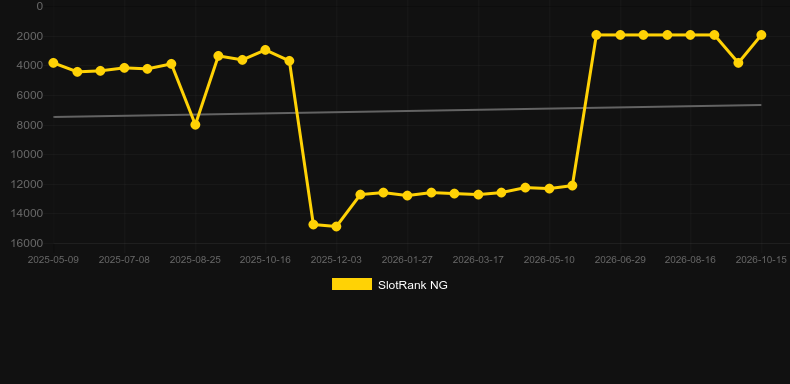Select the peak data point above 2025-10-16
This screenshot has width=790, height=384.
266,50
